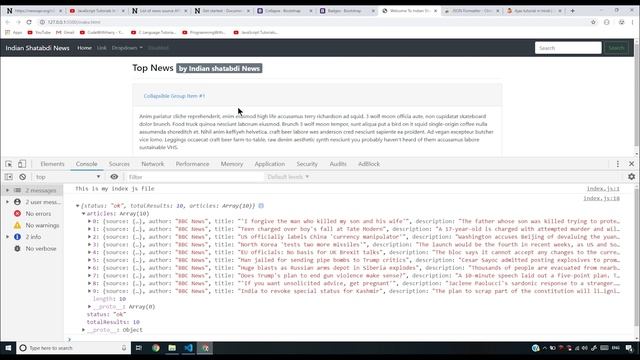Viewport: 640px width, 360px height.
Task: Switch to the Elements tab
Action: [52, 164]
